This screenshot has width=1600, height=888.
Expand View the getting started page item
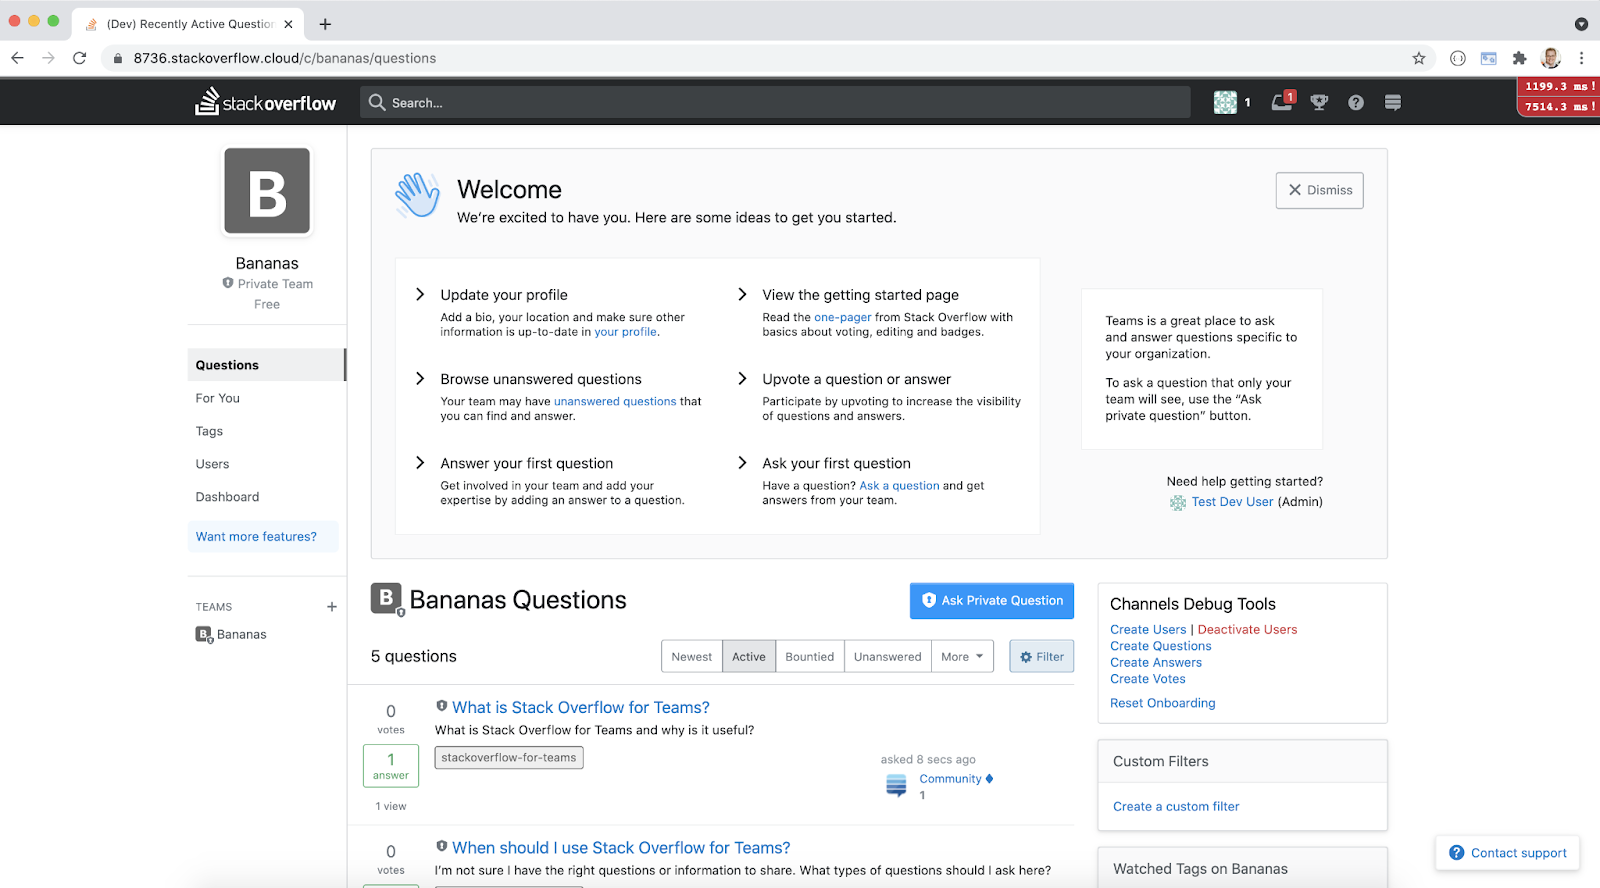[x=743, y=294]
